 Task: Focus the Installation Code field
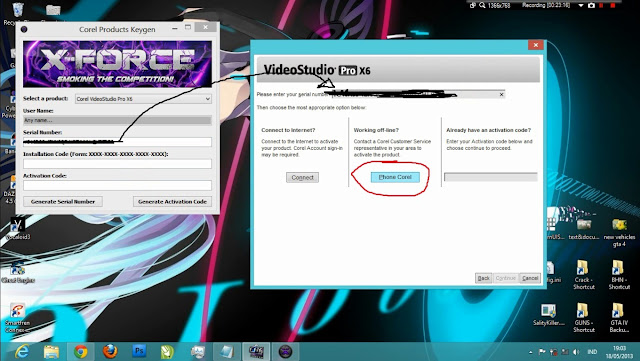117,163
